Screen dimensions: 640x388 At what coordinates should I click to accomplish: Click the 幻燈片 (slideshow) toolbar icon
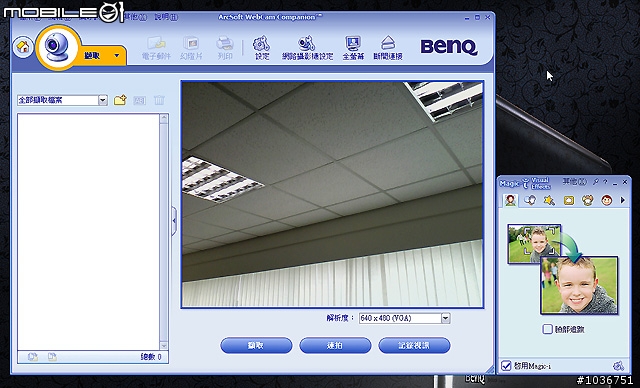click(191, 48)
